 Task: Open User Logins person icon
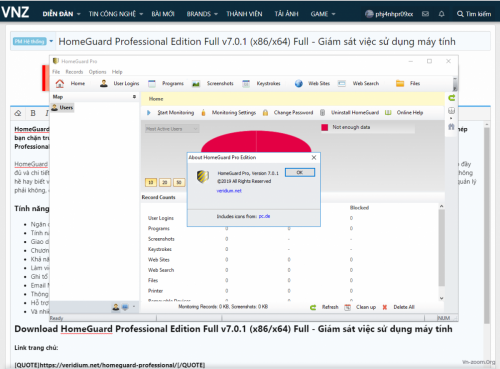click(x=104, y=83)
